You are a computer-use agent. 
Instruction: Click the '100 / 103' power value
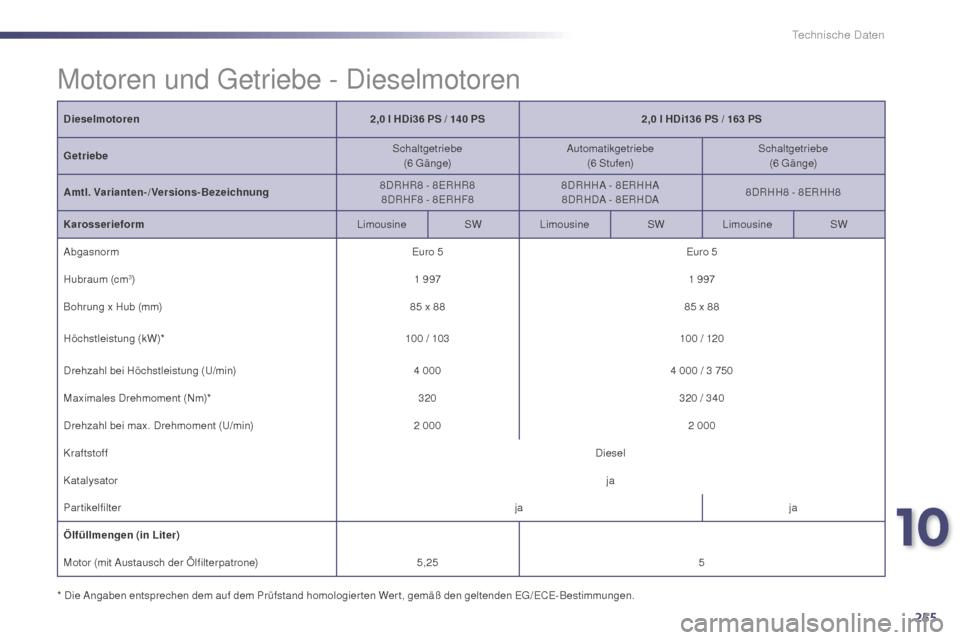coord(427,339)
